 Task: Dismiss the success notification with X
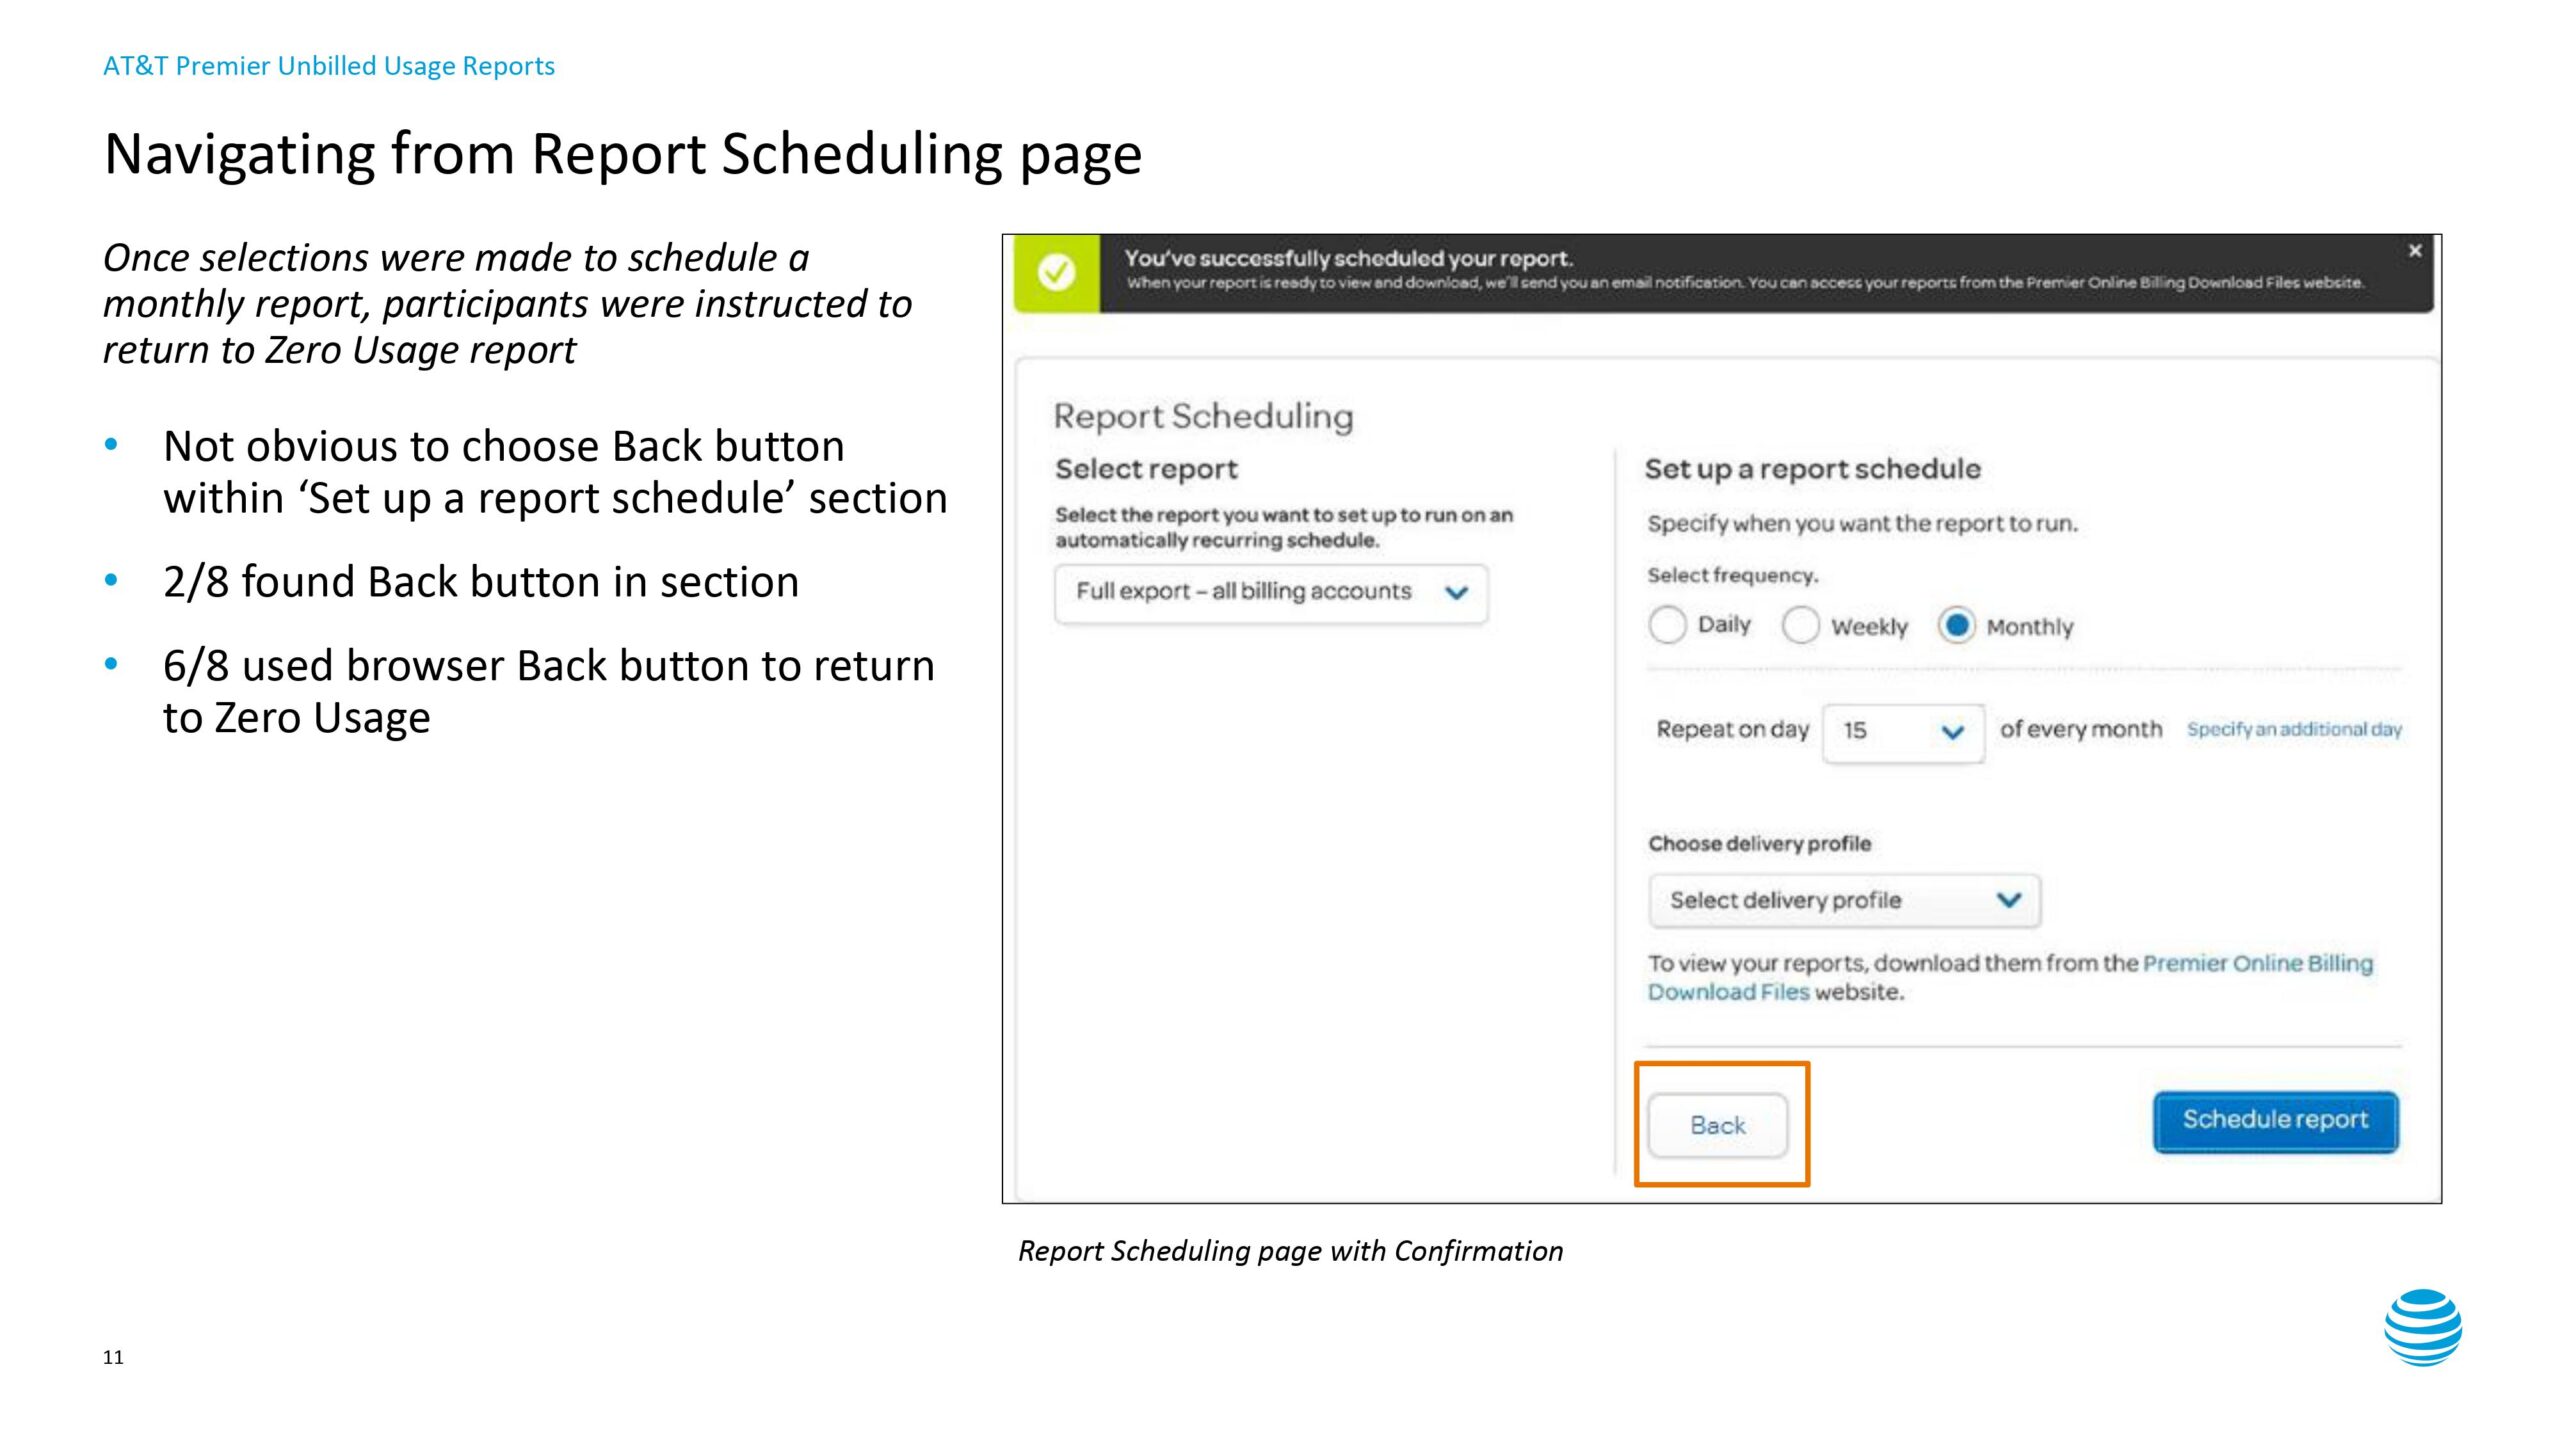pos(2414,251)
